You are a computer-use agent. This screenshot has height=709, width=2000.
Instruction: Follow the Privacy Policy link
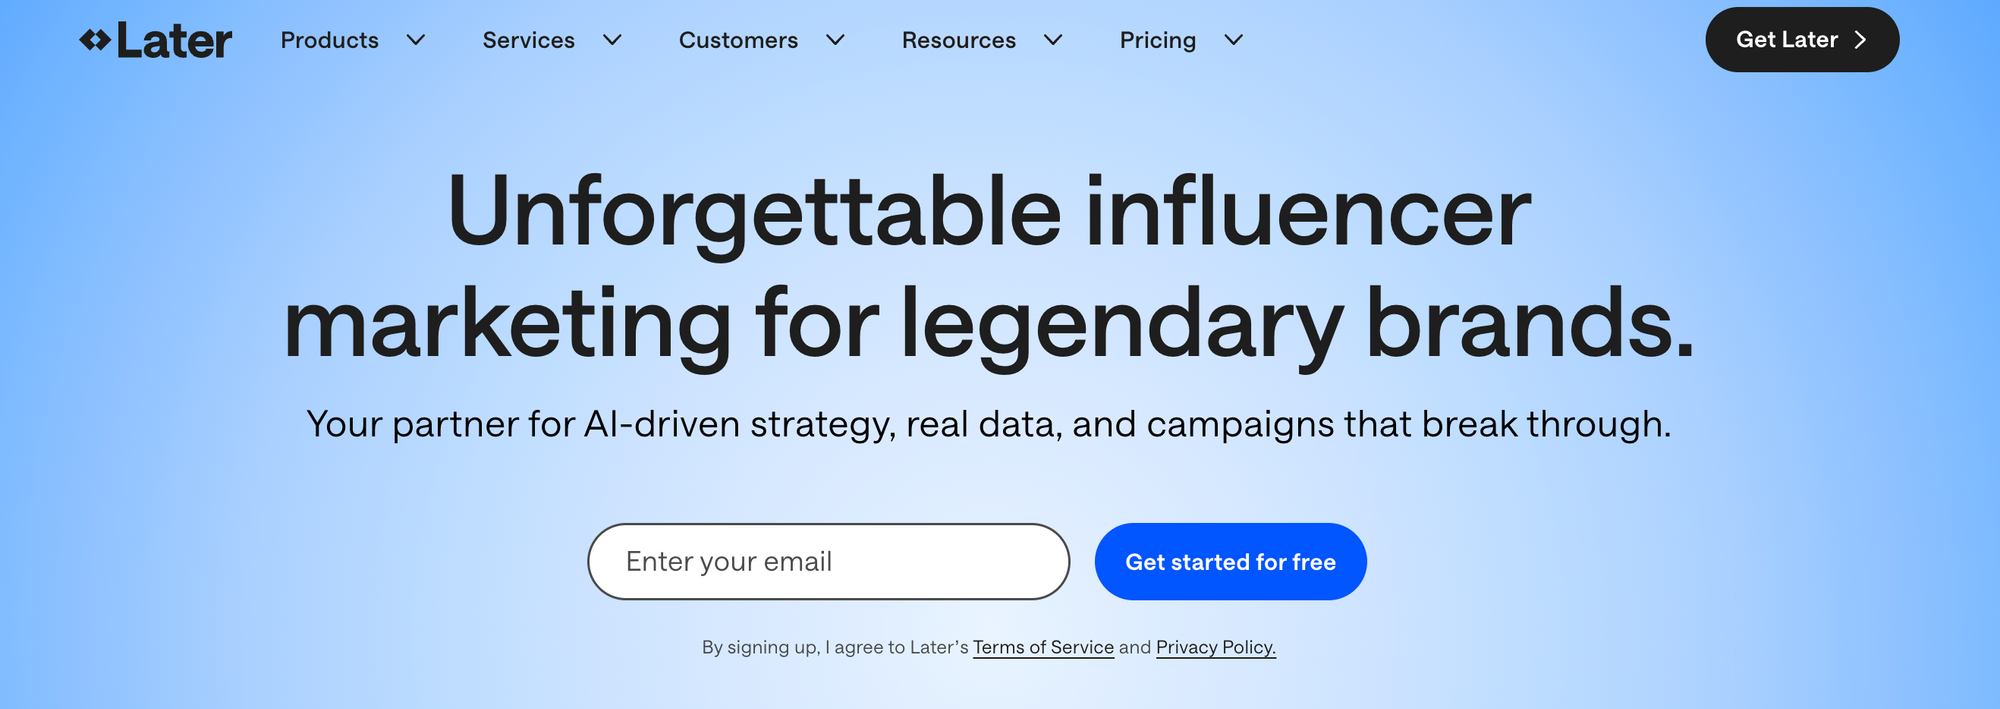(1215, 647)
